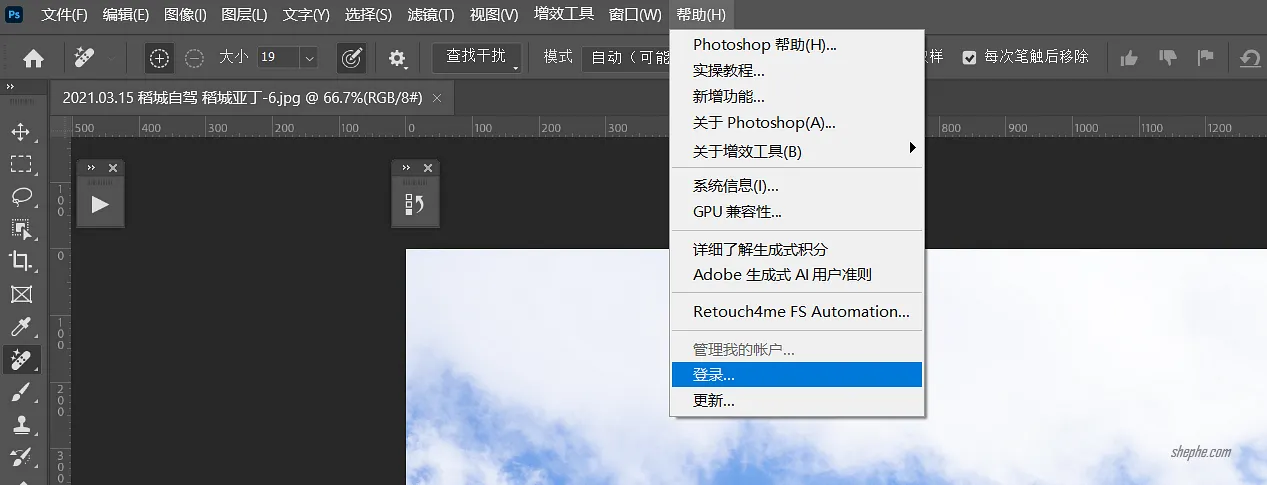Close the History floating panel

(x=428, y=168)
